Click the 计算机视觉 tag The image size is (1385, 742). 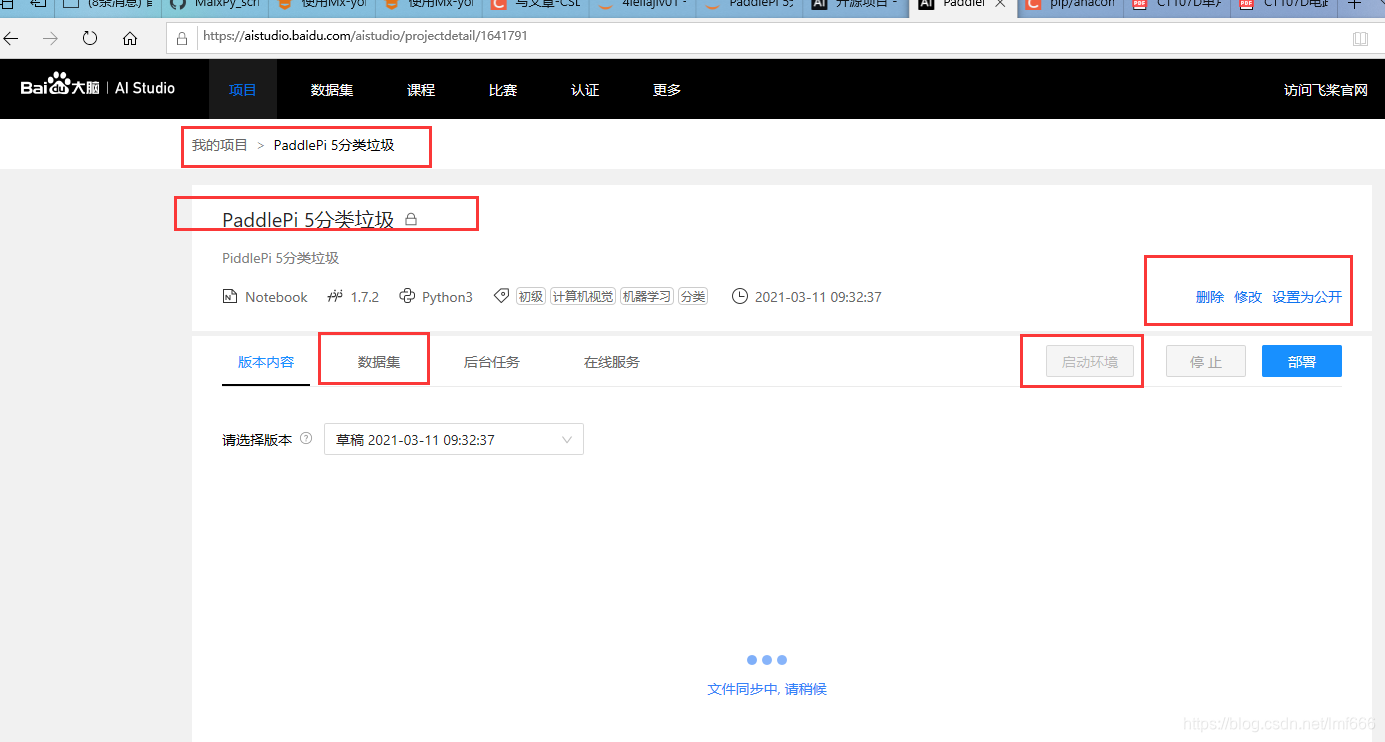point(583,297)
